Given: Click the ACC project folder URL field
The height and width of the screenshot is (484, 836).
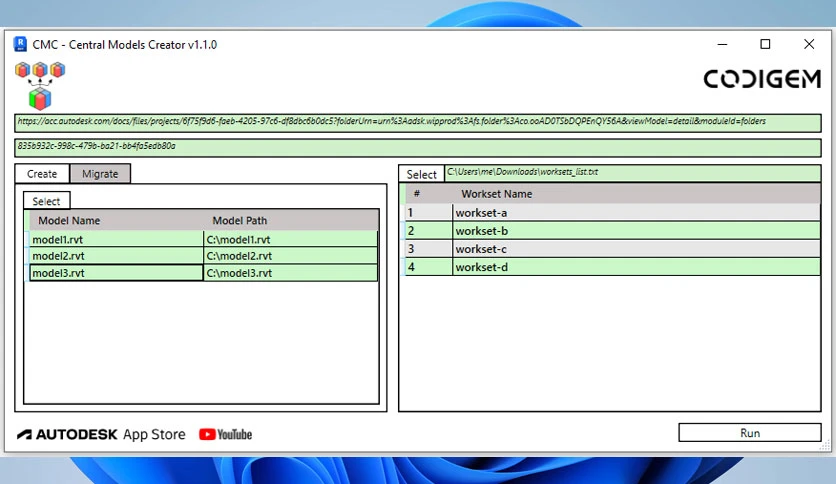Looking at the screenshot, I should click(417, 123).
